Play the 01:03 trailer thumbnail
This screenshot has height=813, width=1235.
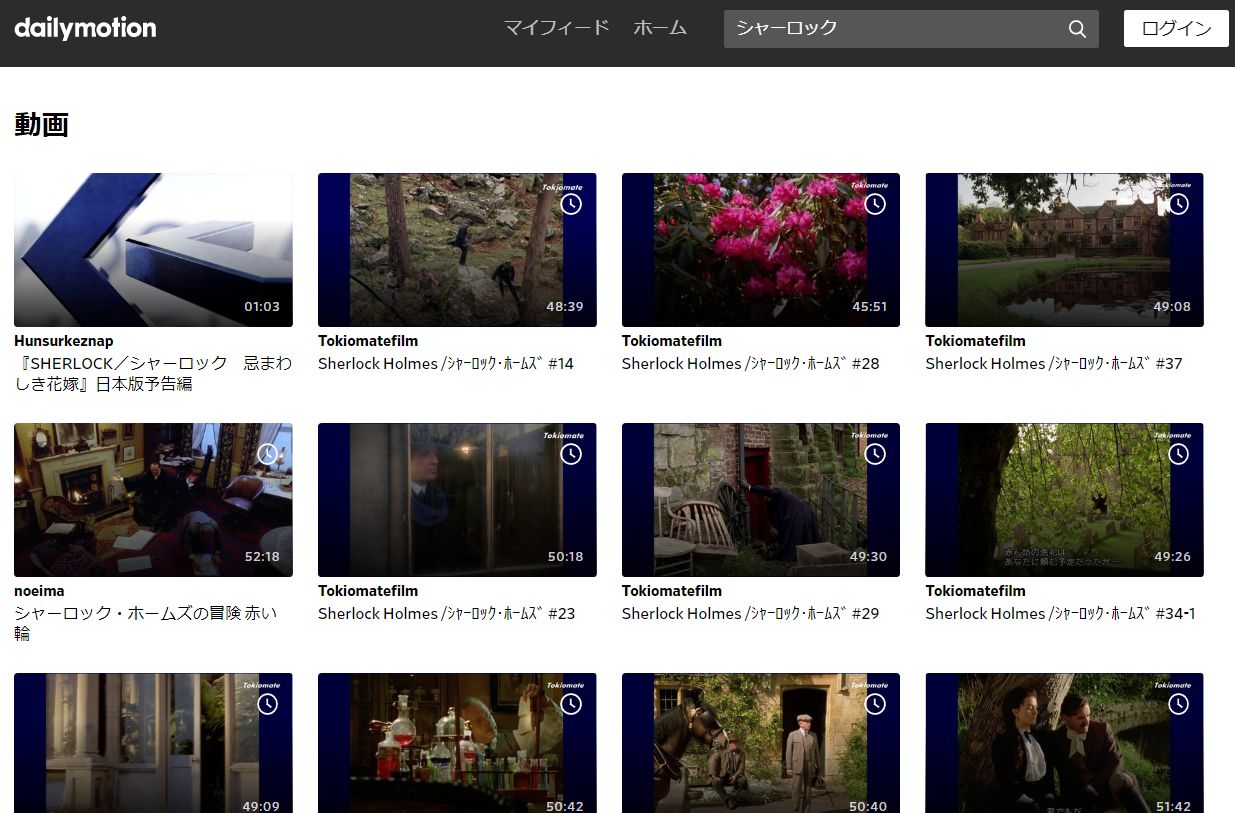click(153, 250)
